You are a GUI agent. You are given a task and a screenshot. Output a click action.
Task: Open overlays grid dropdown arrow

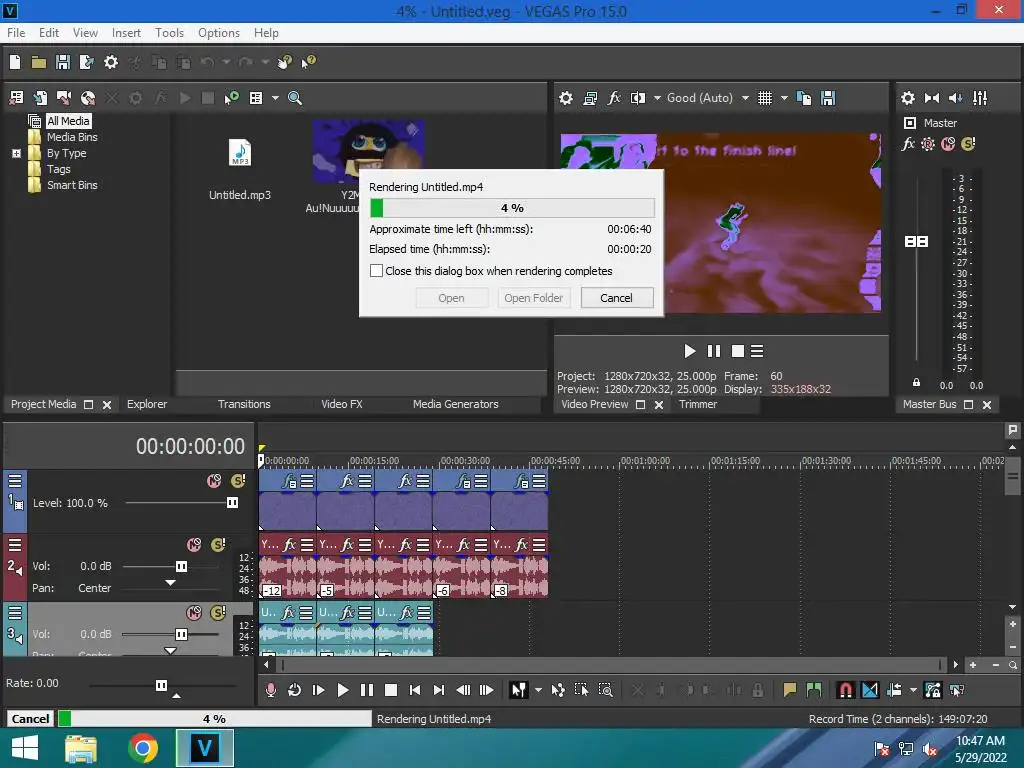click(784, 98)
